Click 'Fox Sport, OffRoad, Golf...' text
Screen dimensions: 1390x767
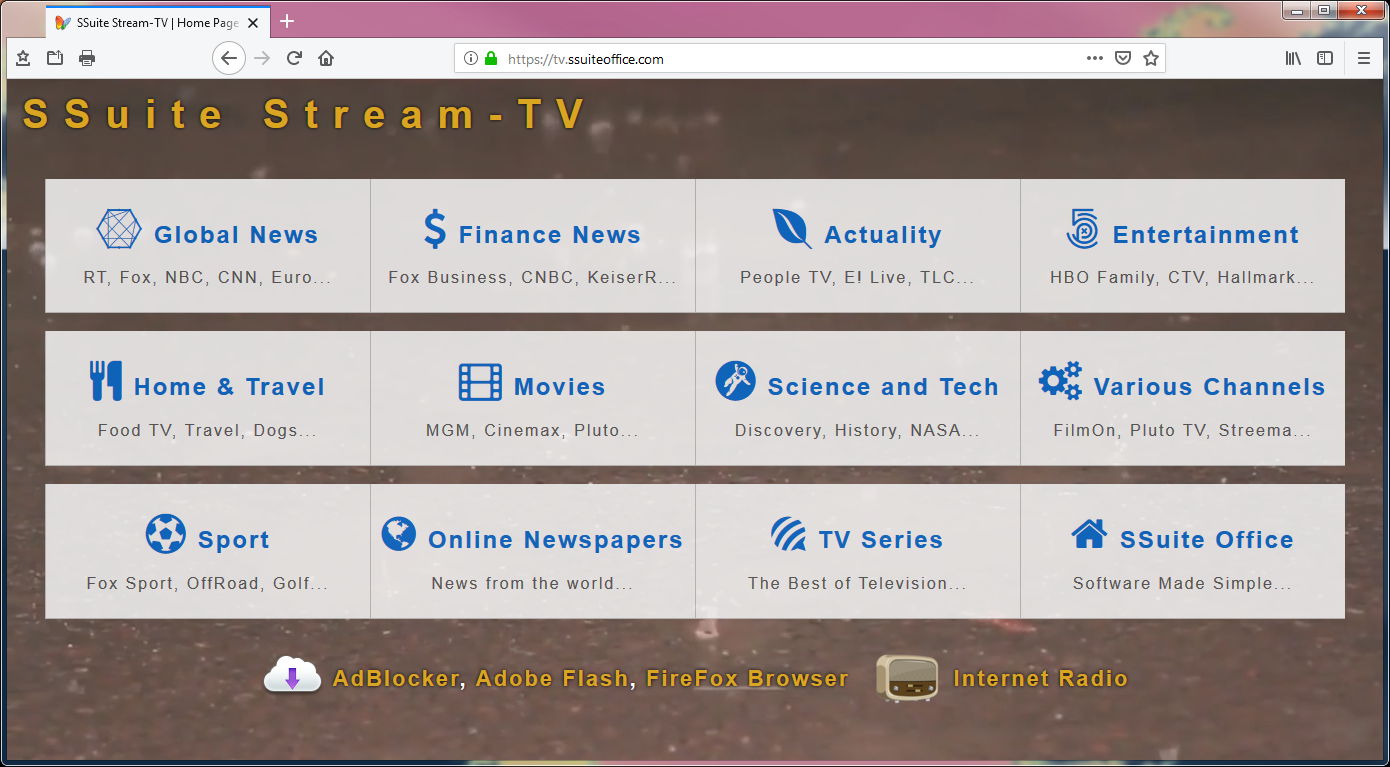click(207, 583)
